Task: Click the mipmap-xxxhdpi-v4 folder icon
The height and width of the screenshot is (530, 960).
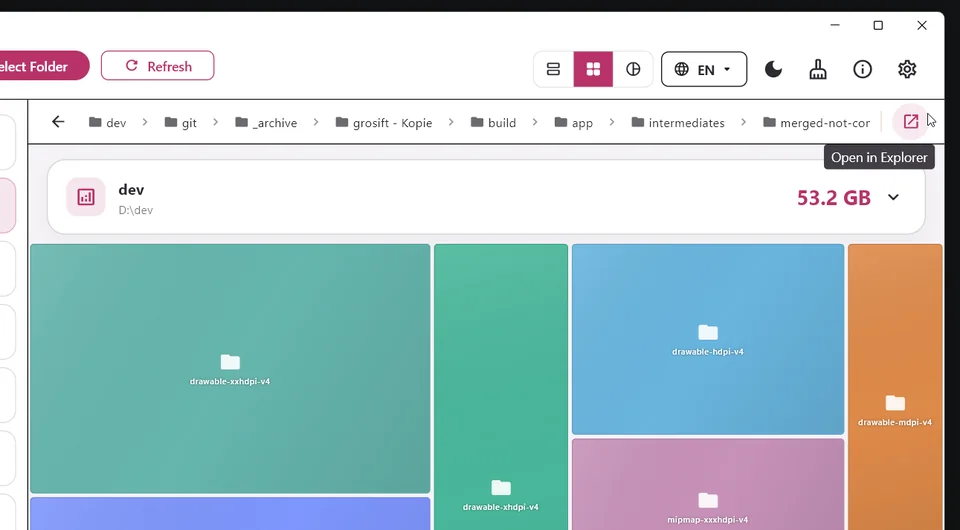Action: [x=708, y=500]
